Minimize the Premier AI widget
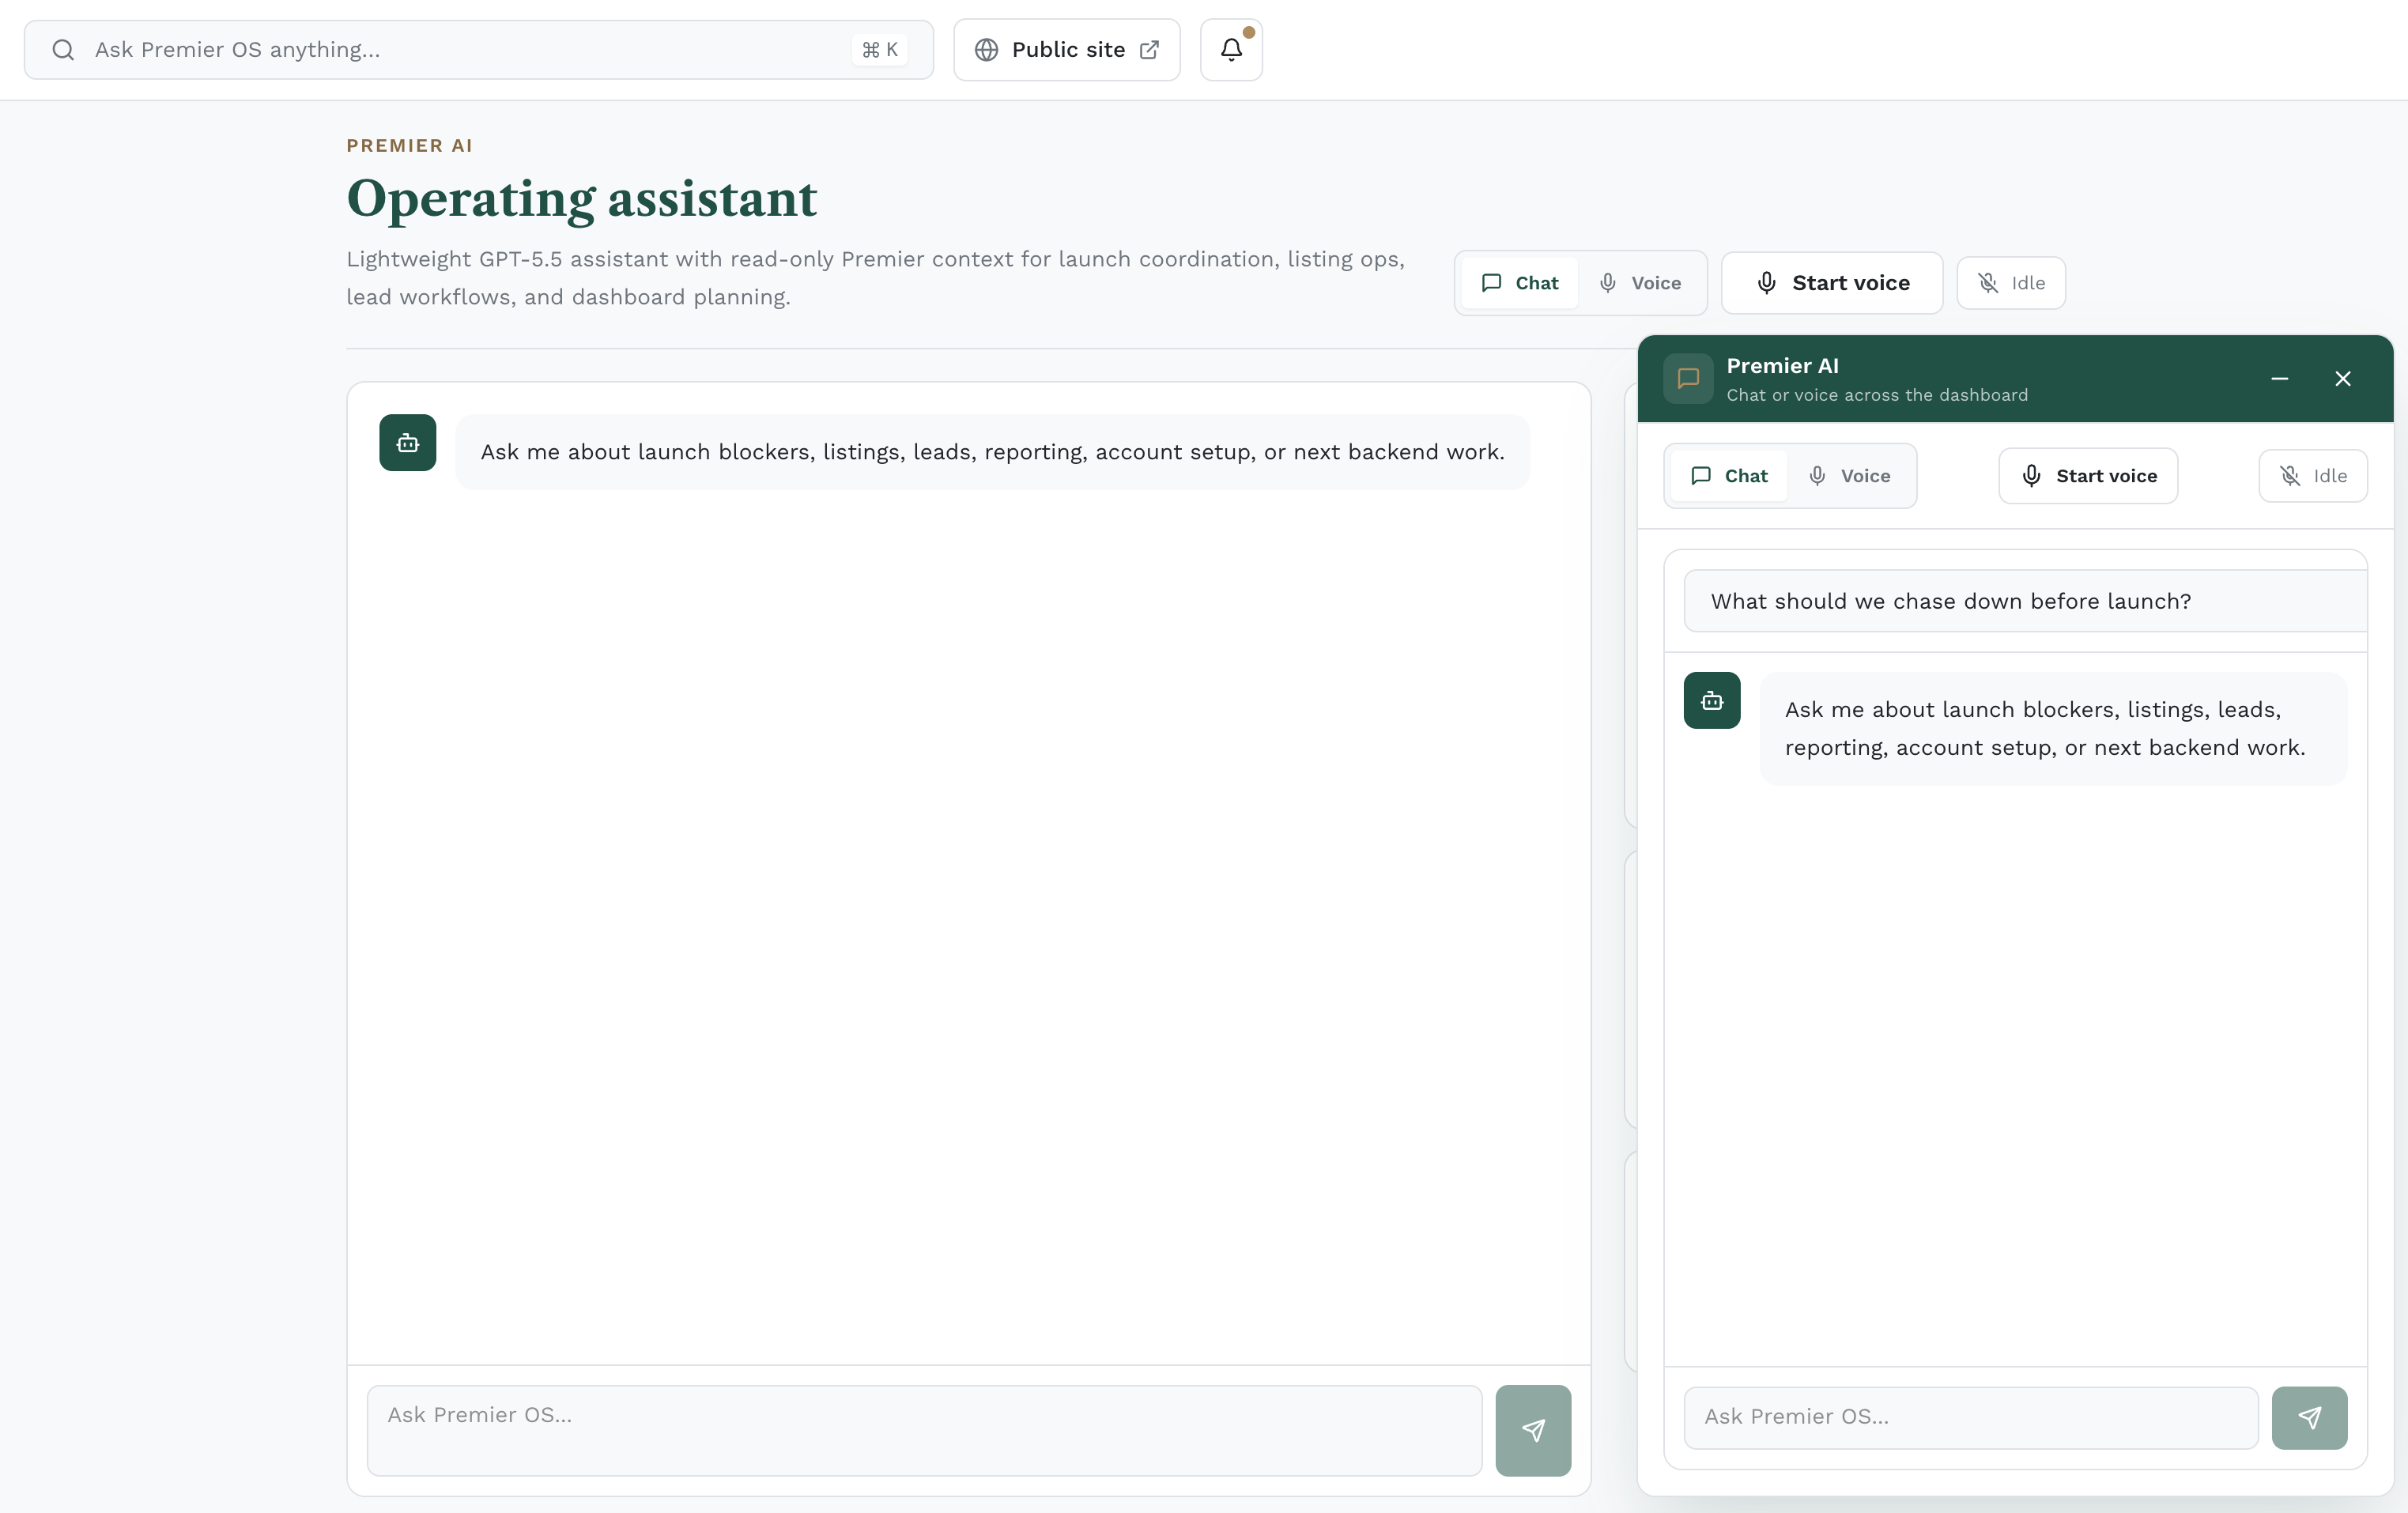Screen dimensions: 2408x1513 point(2280,378)
